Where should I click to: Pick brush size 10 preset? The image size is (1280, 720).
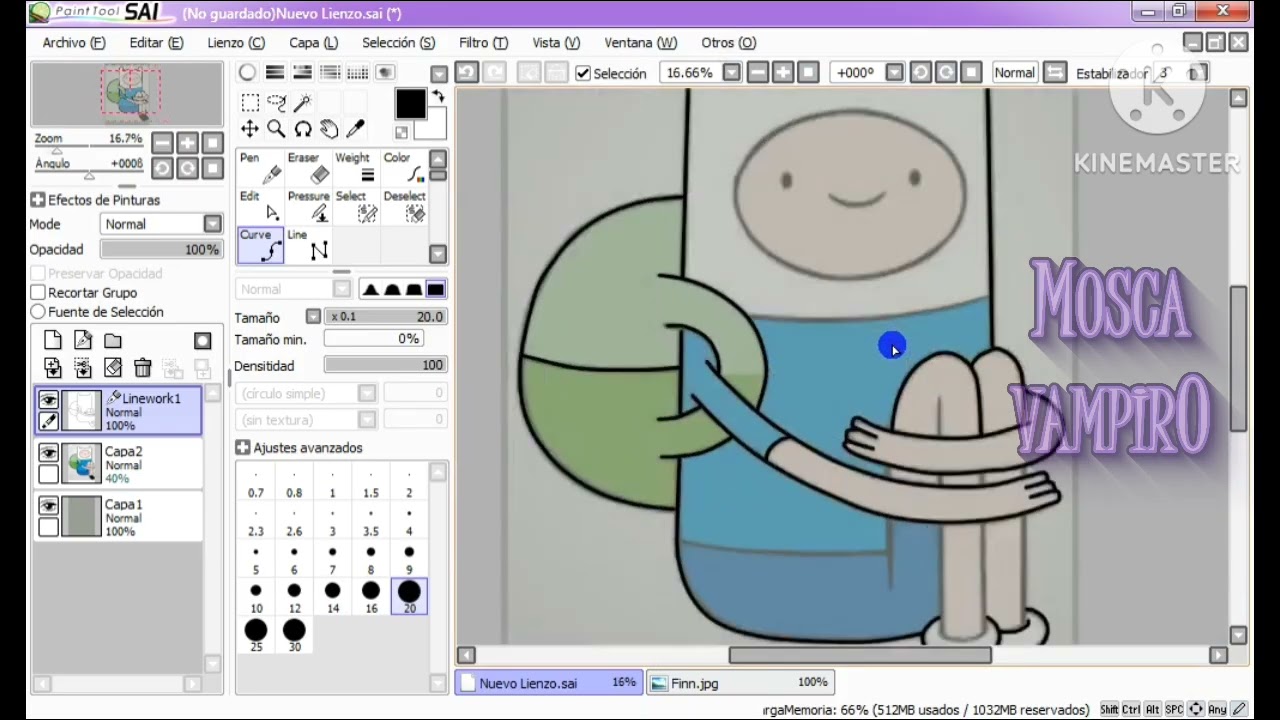[x=256, y=597]
